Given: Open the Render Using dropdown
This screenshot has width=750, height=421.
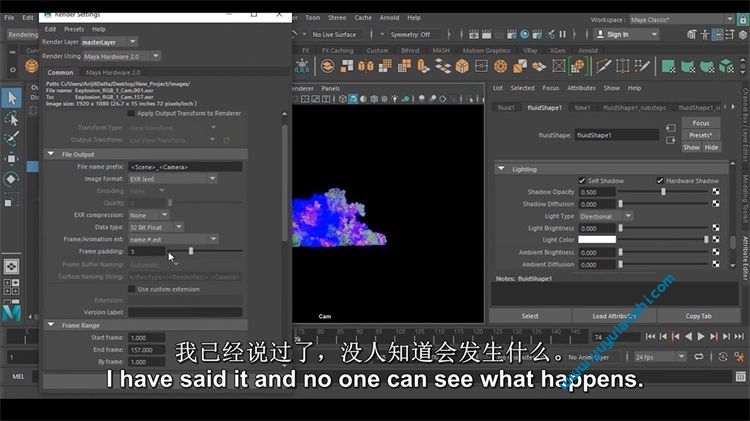Looking at the screenshot, I should [121, 56].
